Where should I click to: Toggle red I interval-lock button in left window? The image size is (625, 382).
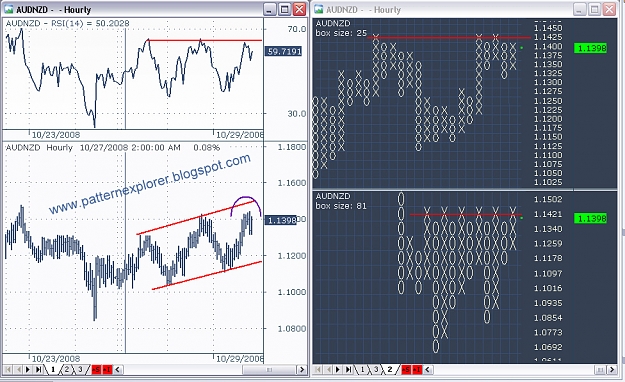[107, 370]
